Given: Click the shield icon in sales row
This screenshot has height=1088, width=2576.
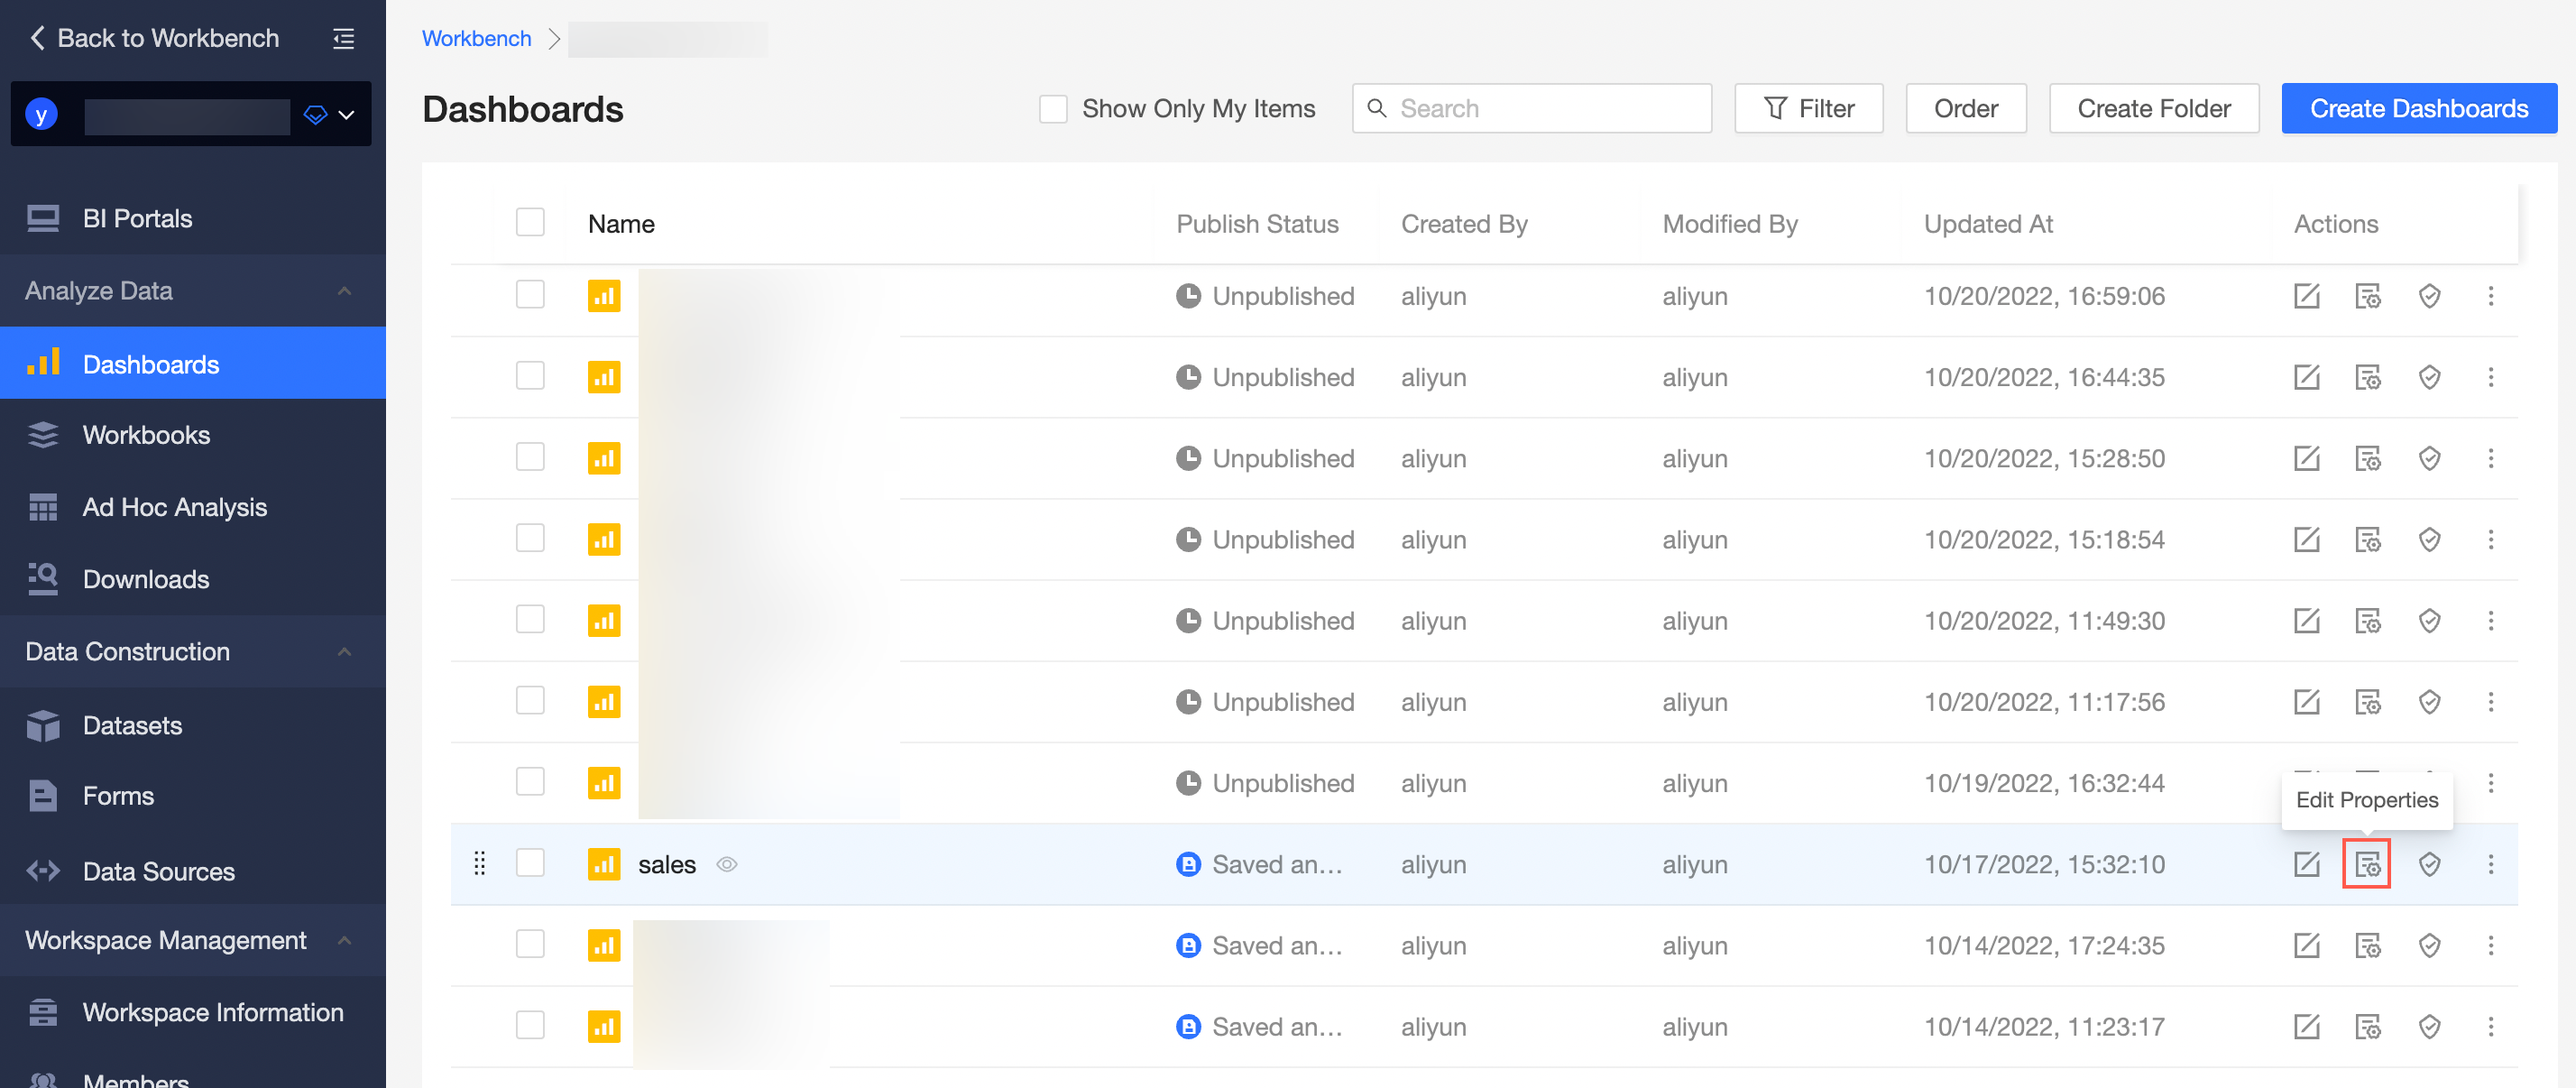Looking at the screenshot, I should pos(2428,864).
